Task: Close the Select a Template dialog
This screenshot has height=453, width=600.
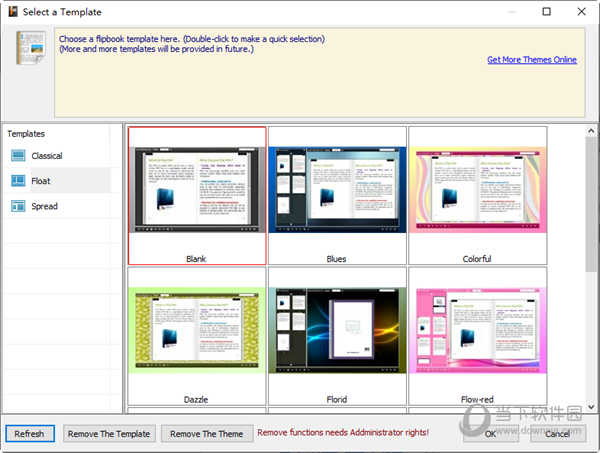Action: 581,11
